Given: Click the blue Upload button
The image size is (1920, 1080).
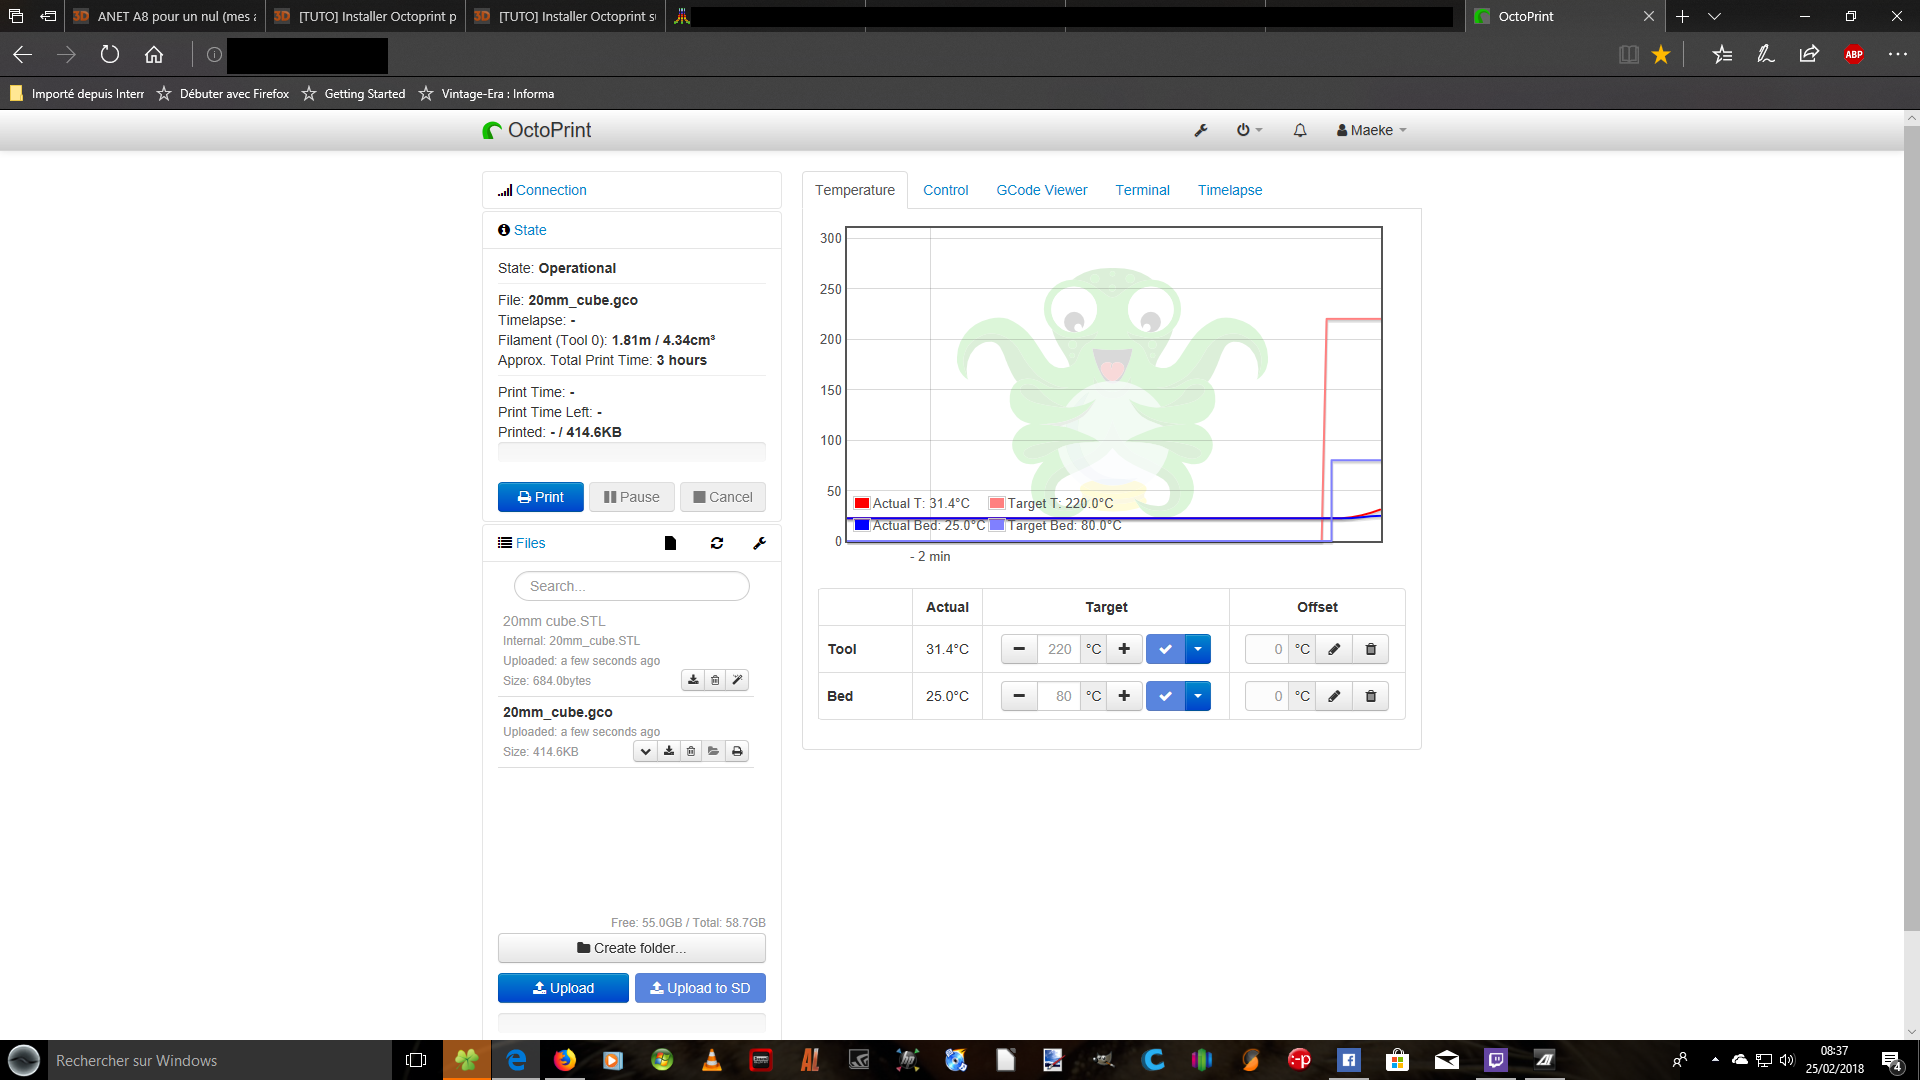Looking at the screenshot, I should (563, 988).
